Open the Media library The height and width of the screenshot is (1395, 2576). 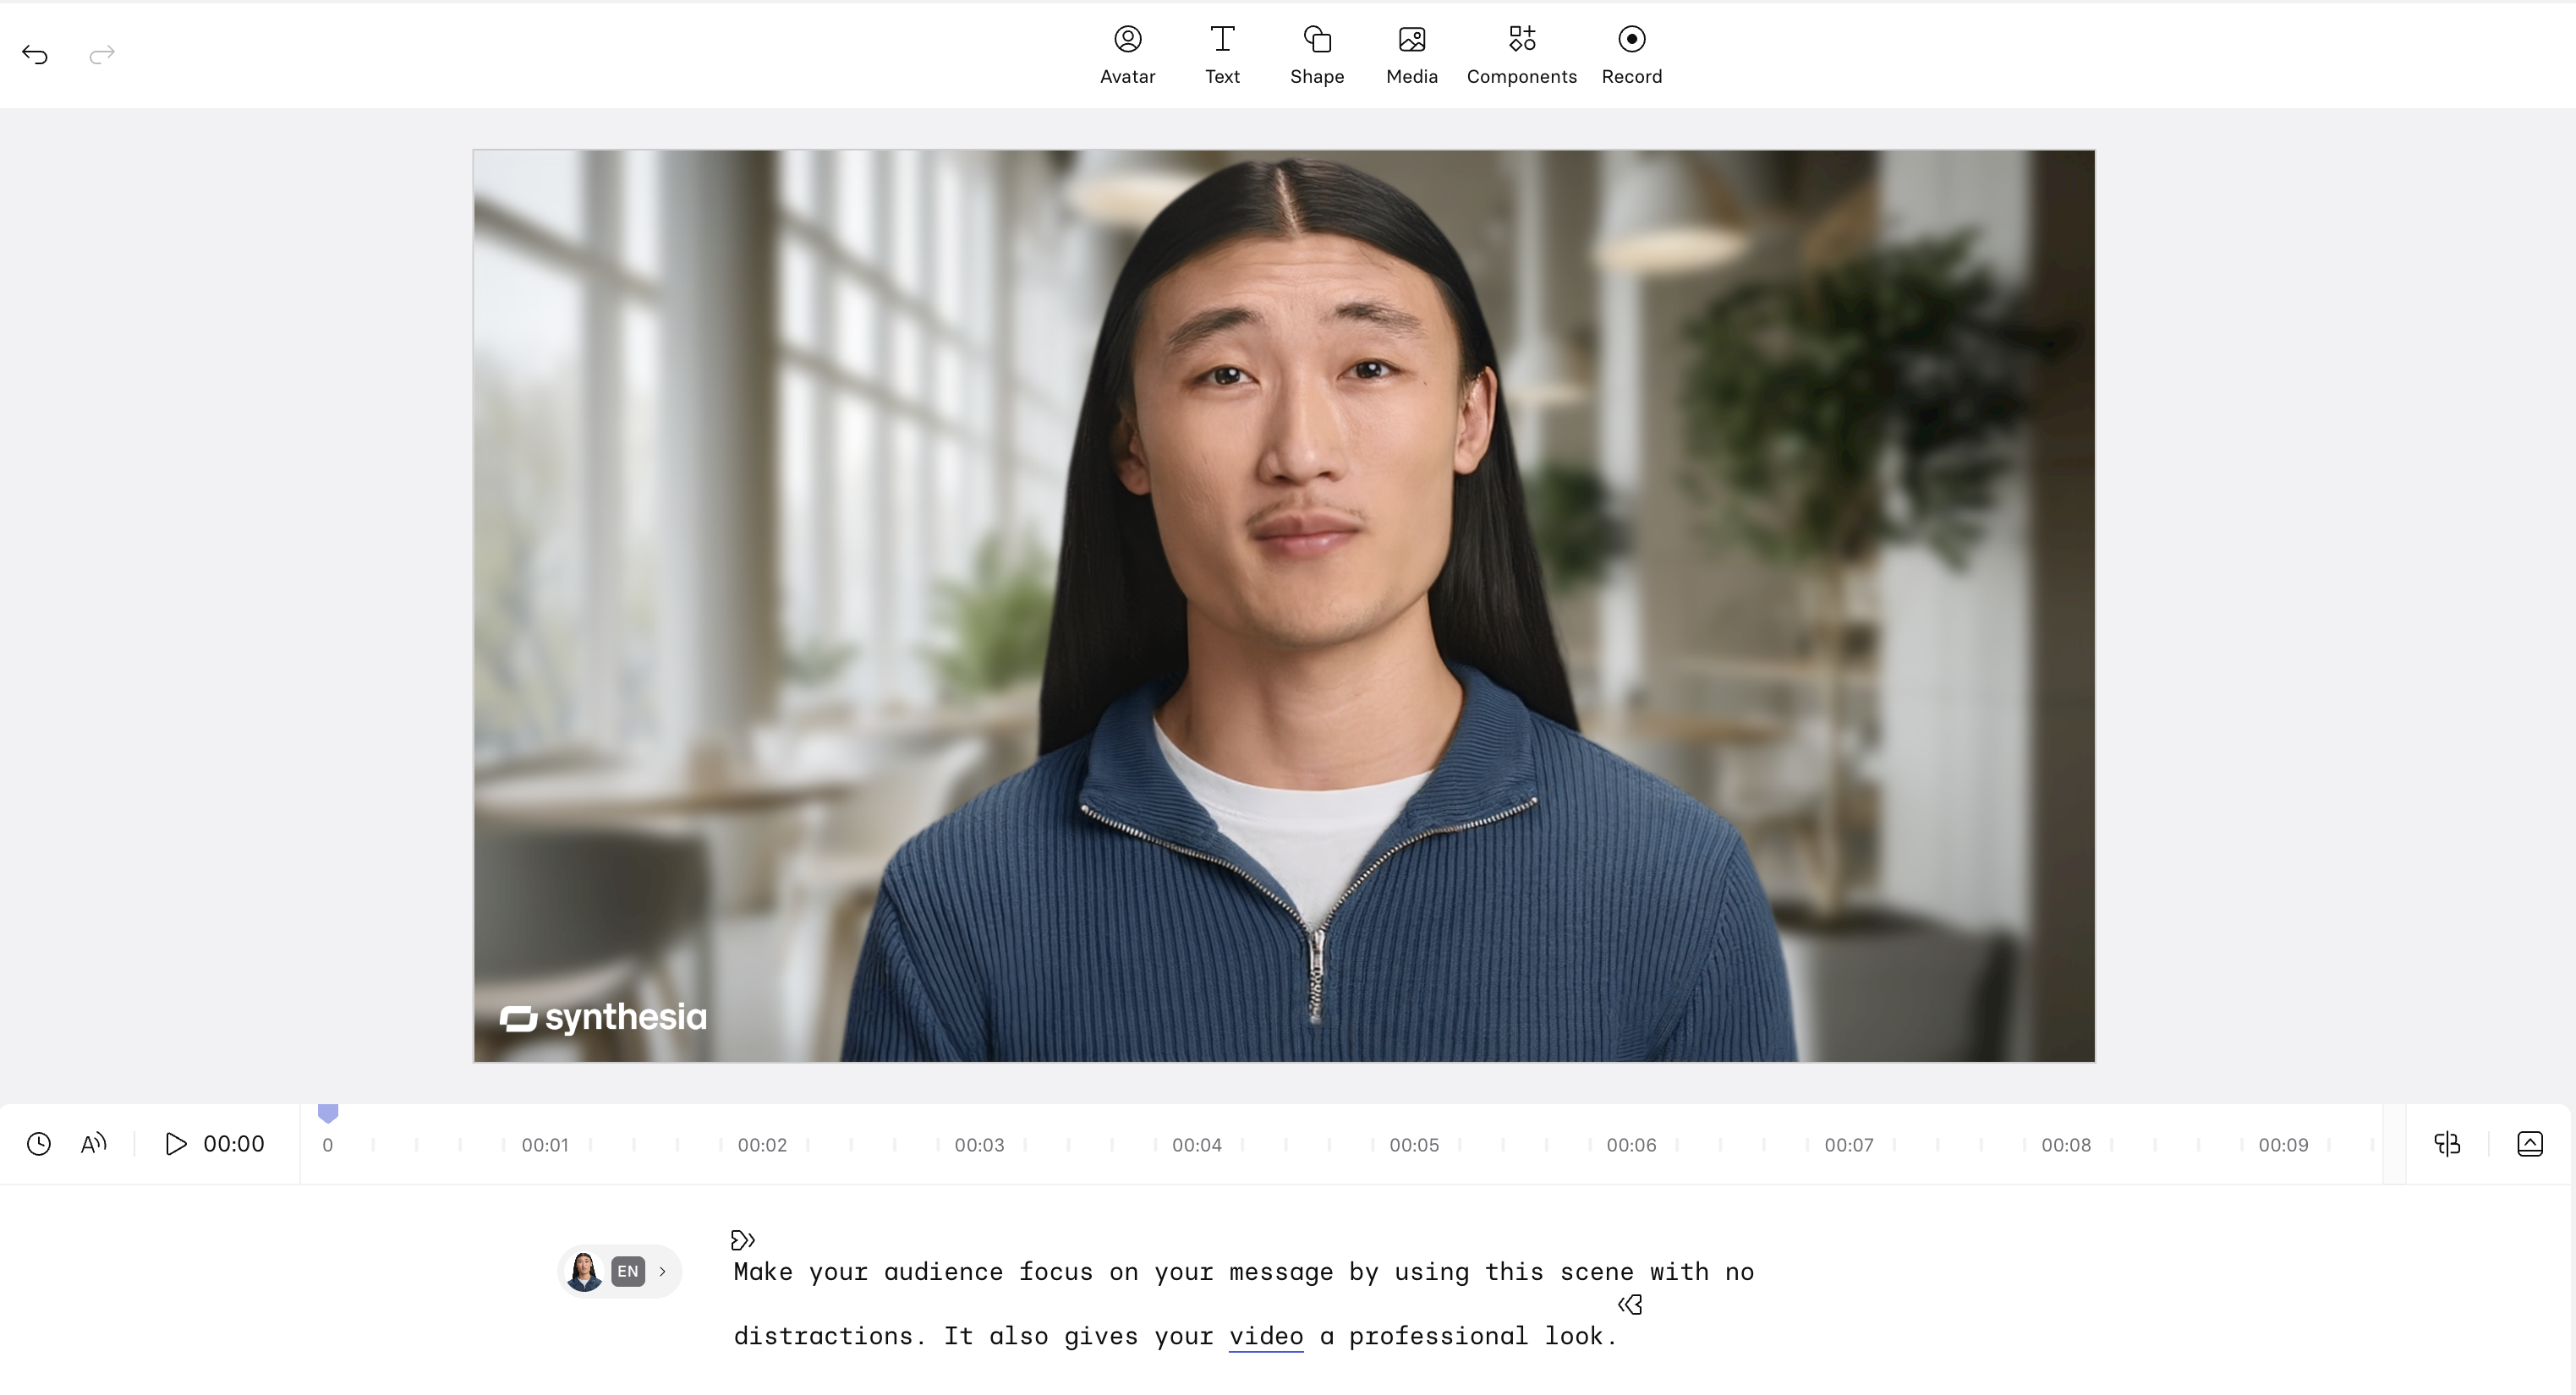click(x=1411, y=54)
